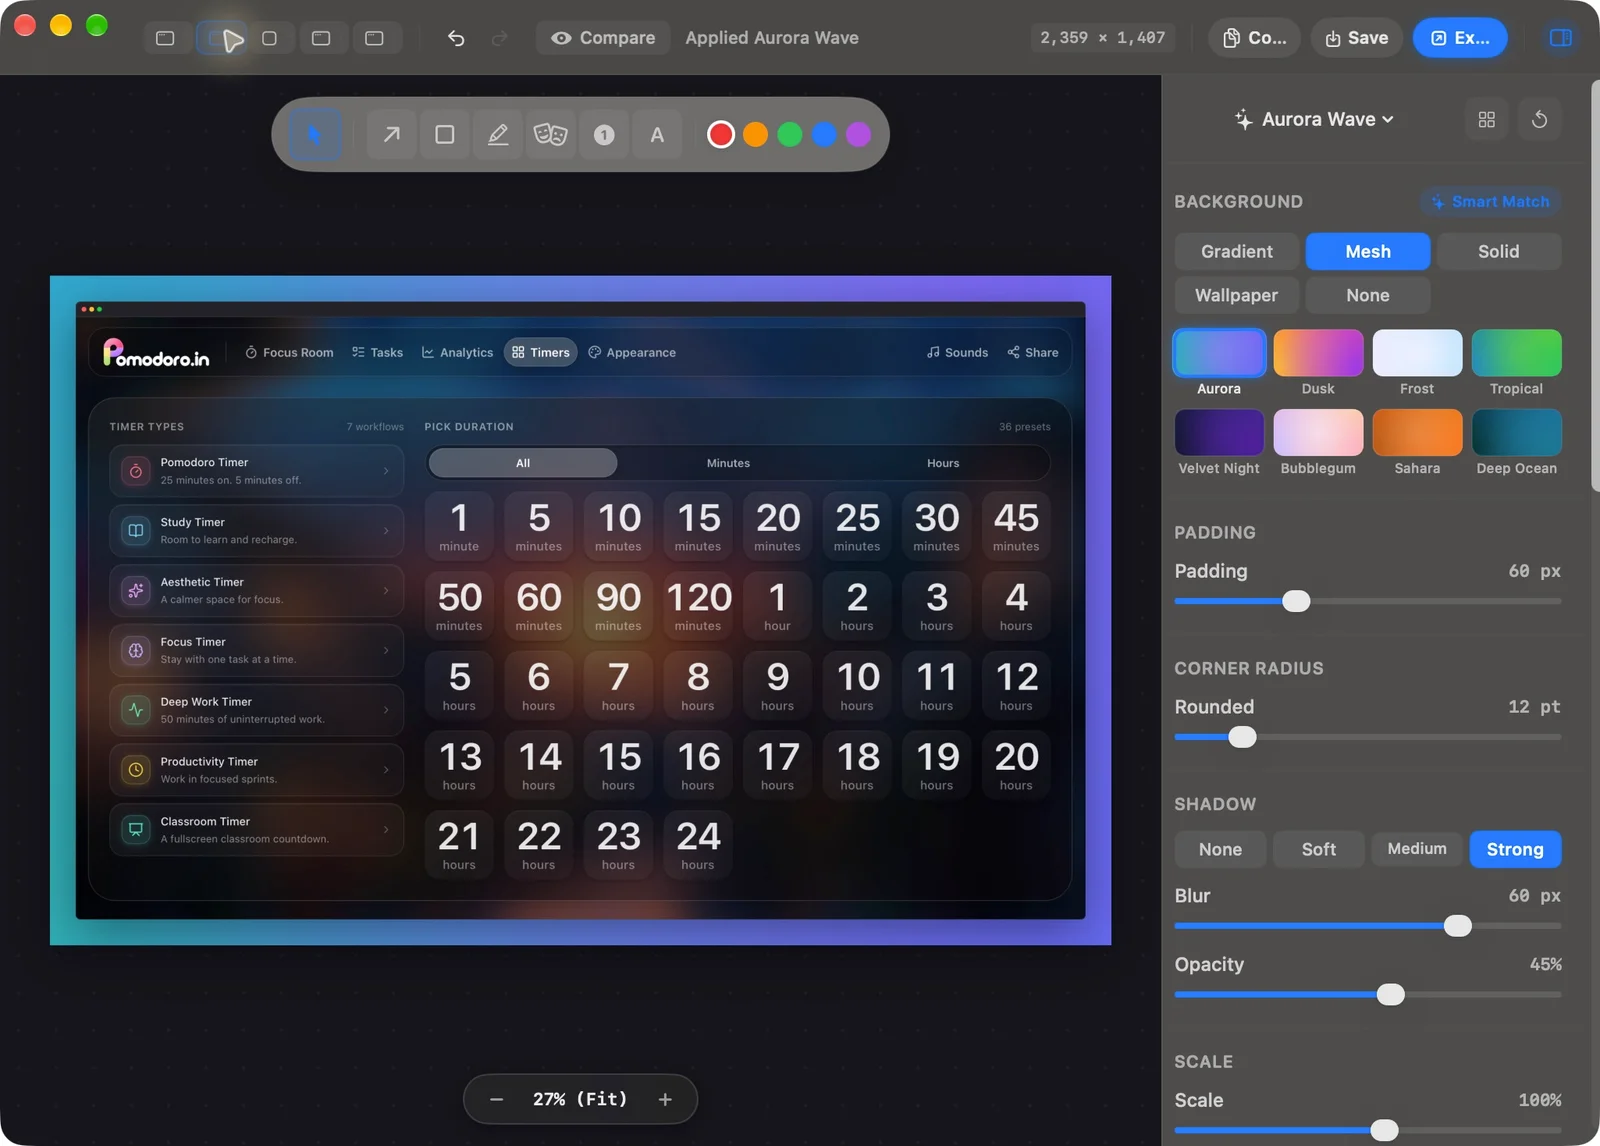Zoom out with the minus button

coord(496,1099)
